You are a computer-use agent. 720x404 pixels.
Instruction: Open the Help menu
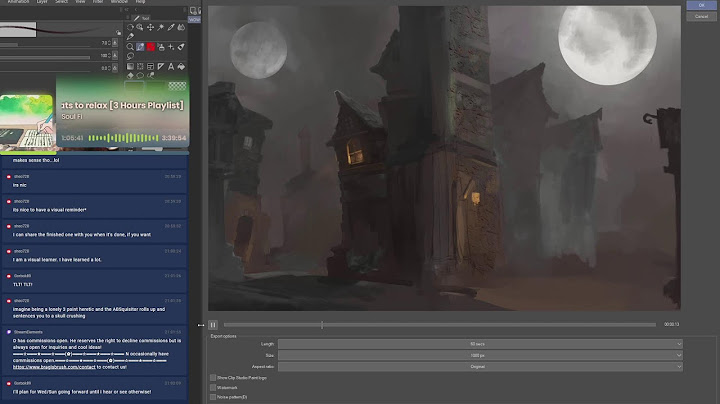[x=140, y=2]
